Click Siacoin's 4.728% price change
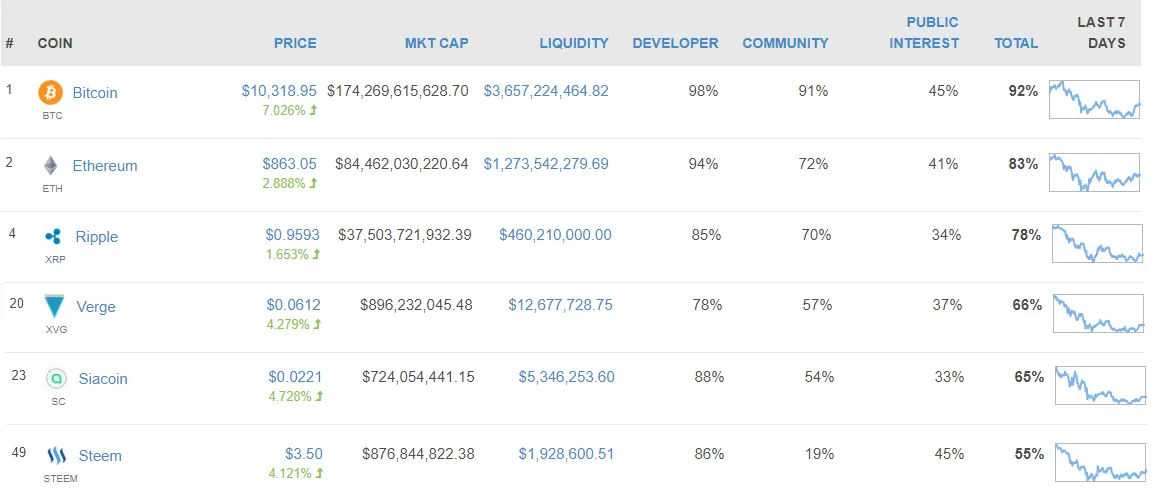Image resolution: width=1160 pixels, height=499 pixels. (x=296, y=396)
